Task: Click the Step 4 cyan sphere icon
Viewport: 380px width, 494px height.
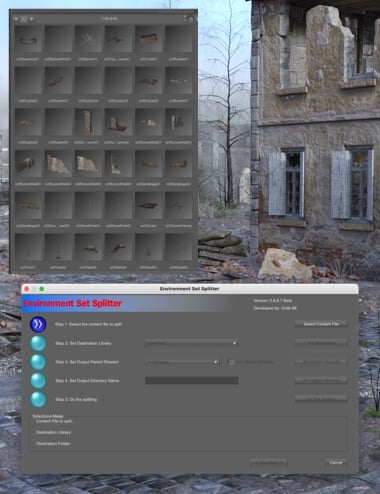Action: tap(38, 380)
